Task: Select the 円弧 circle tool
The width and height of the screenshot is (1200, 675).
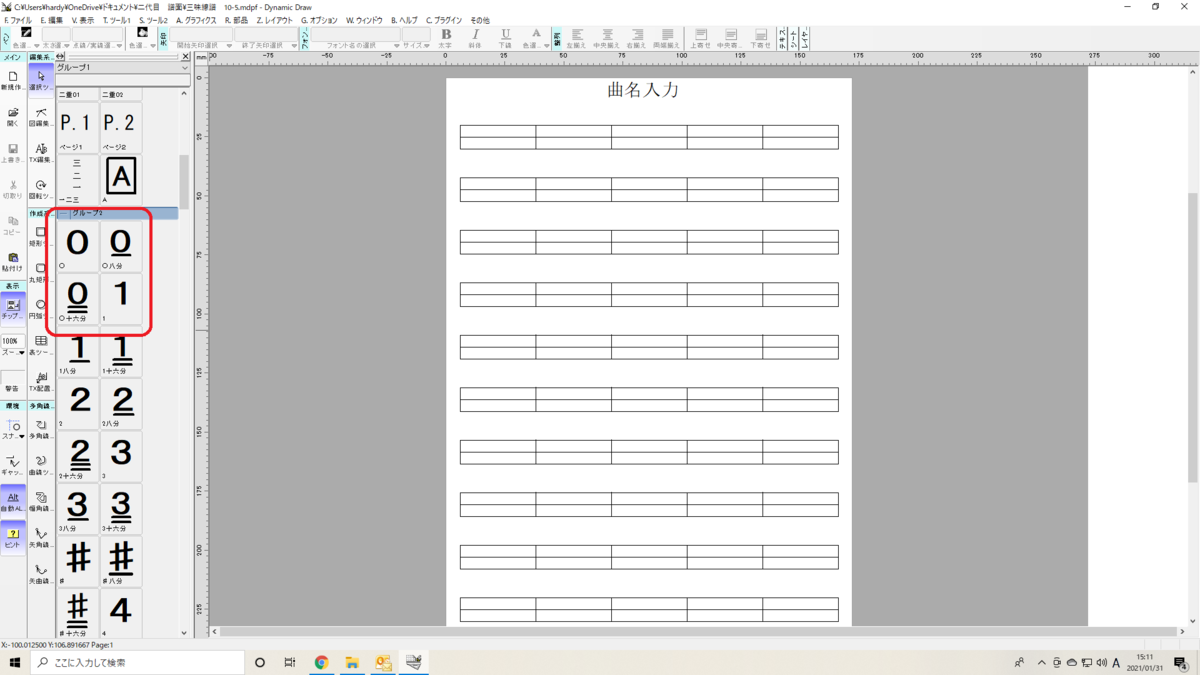Action: (x=41, y=308)
